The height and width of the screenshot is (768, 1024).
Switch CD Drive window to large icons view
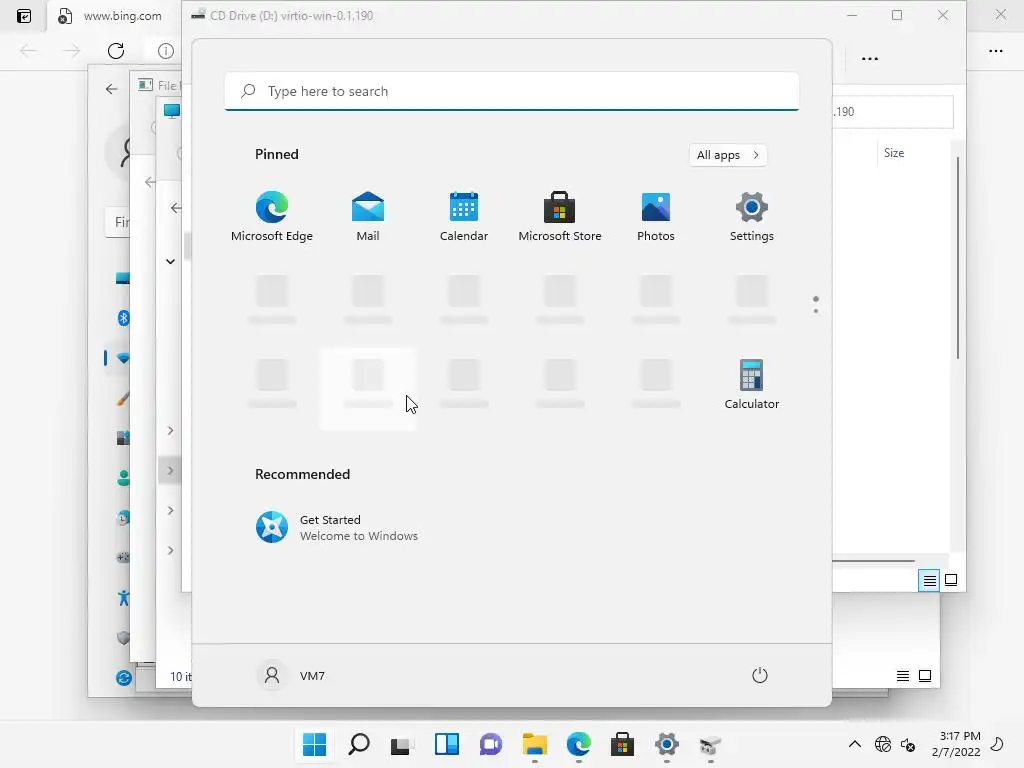click(x=951, y=580)
